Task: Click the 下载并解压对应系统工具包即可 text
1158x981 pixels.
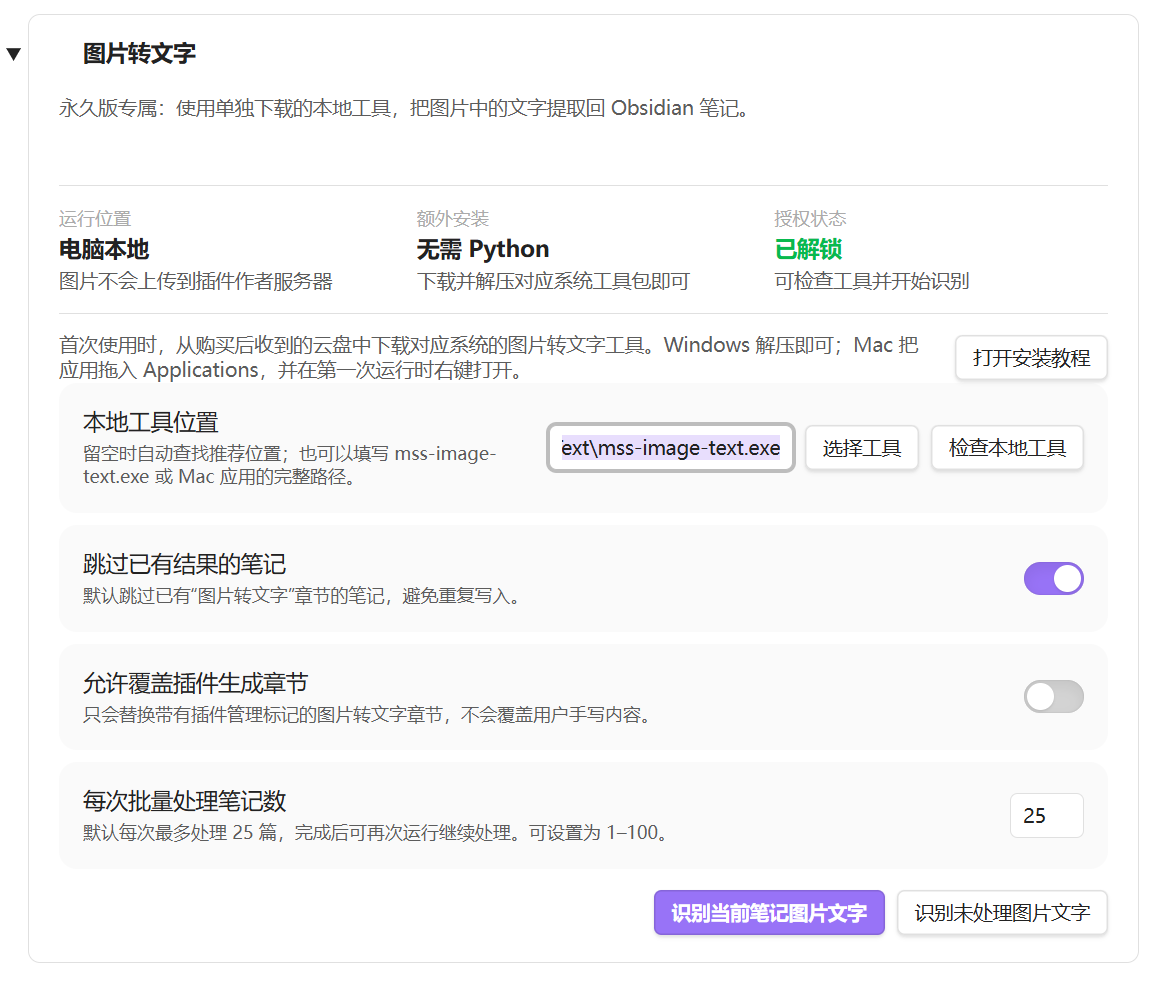Action: pos(553,281)
